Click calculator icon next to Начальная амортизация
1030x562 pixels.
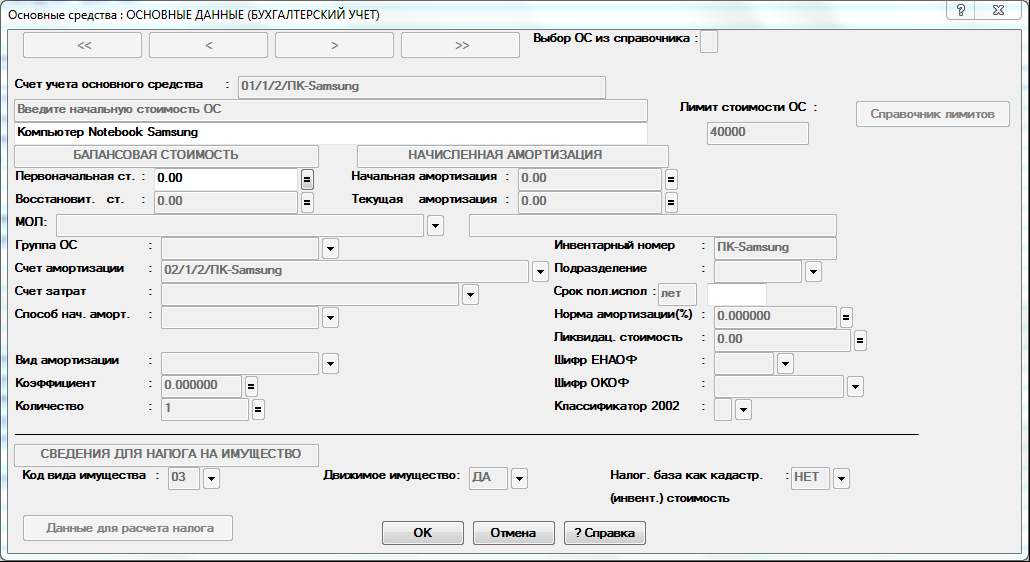pyautogui.click(x=672, y=178)
